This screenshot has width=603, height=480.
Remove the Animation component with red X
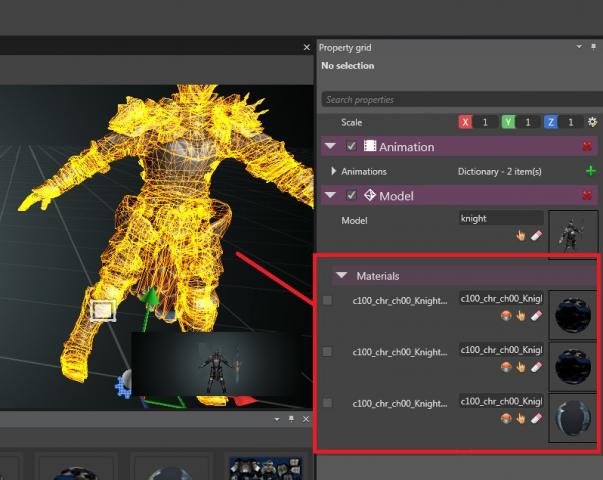point(588,146)
